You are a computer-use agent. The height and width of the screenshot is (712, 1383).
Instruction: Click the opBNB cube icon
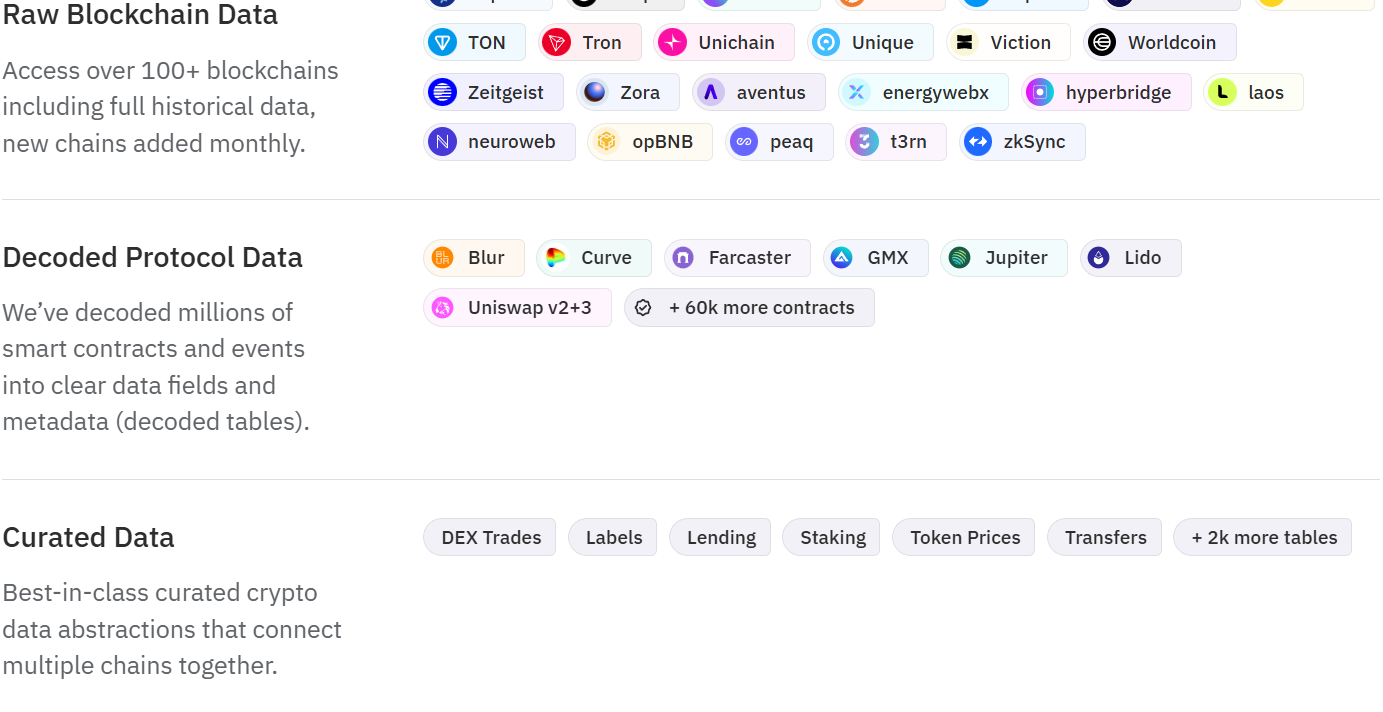606,142
